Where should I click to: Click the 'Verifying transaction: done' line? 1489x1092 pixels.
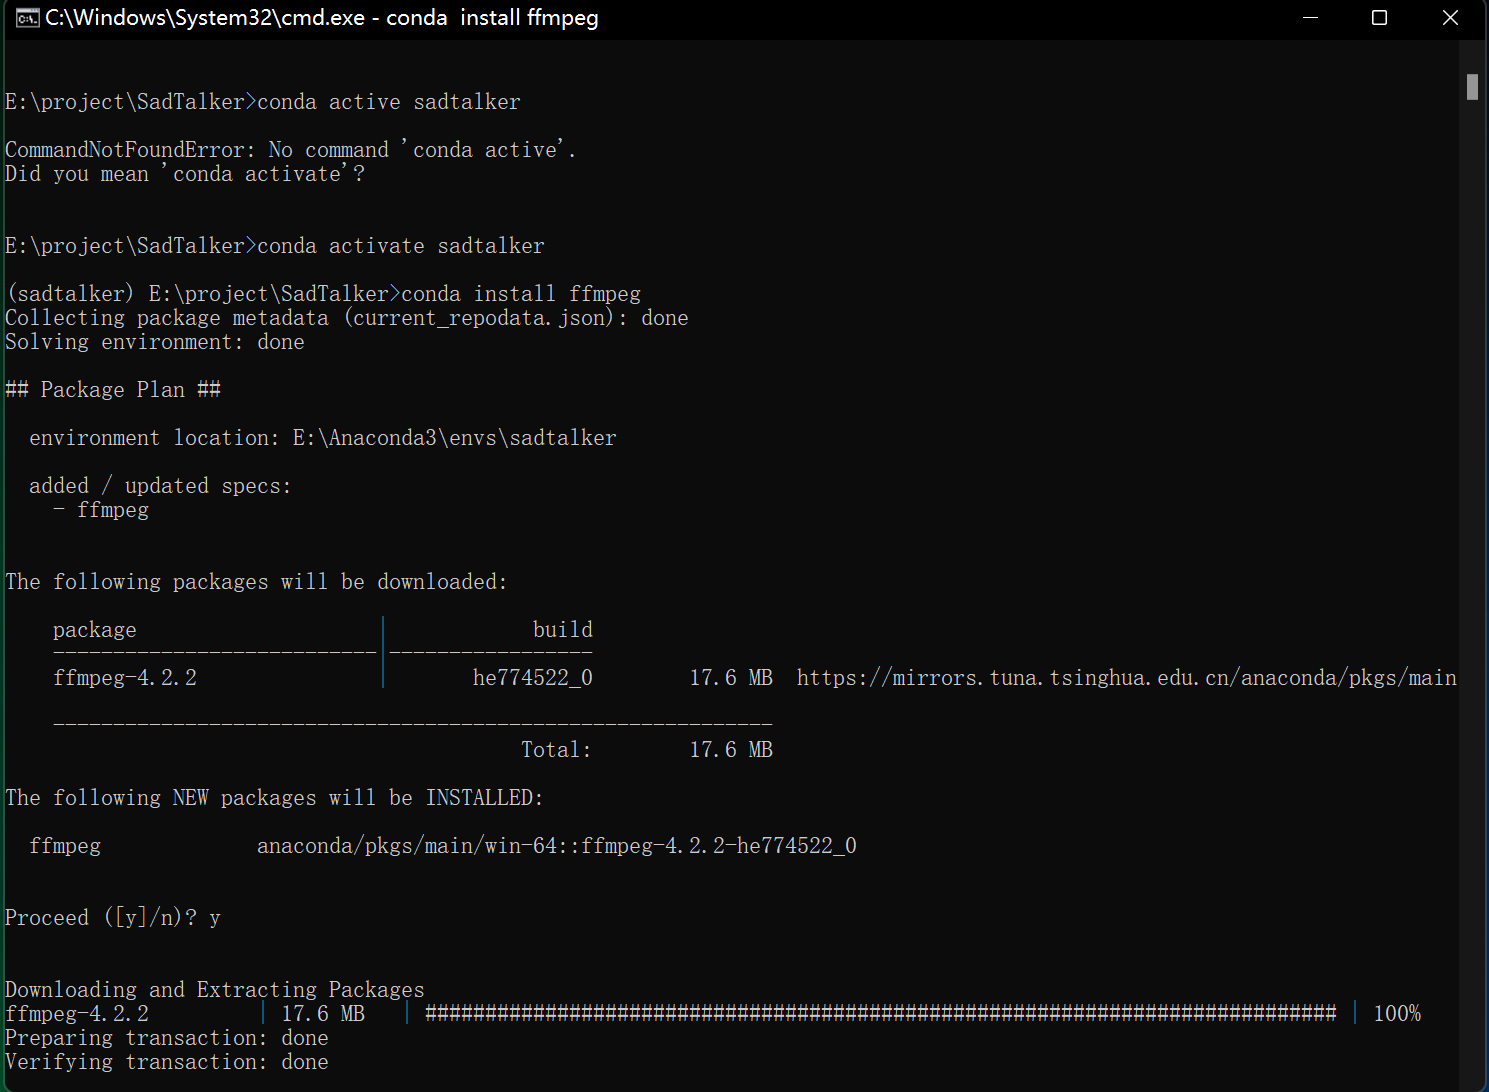(x=166, y=1062)
